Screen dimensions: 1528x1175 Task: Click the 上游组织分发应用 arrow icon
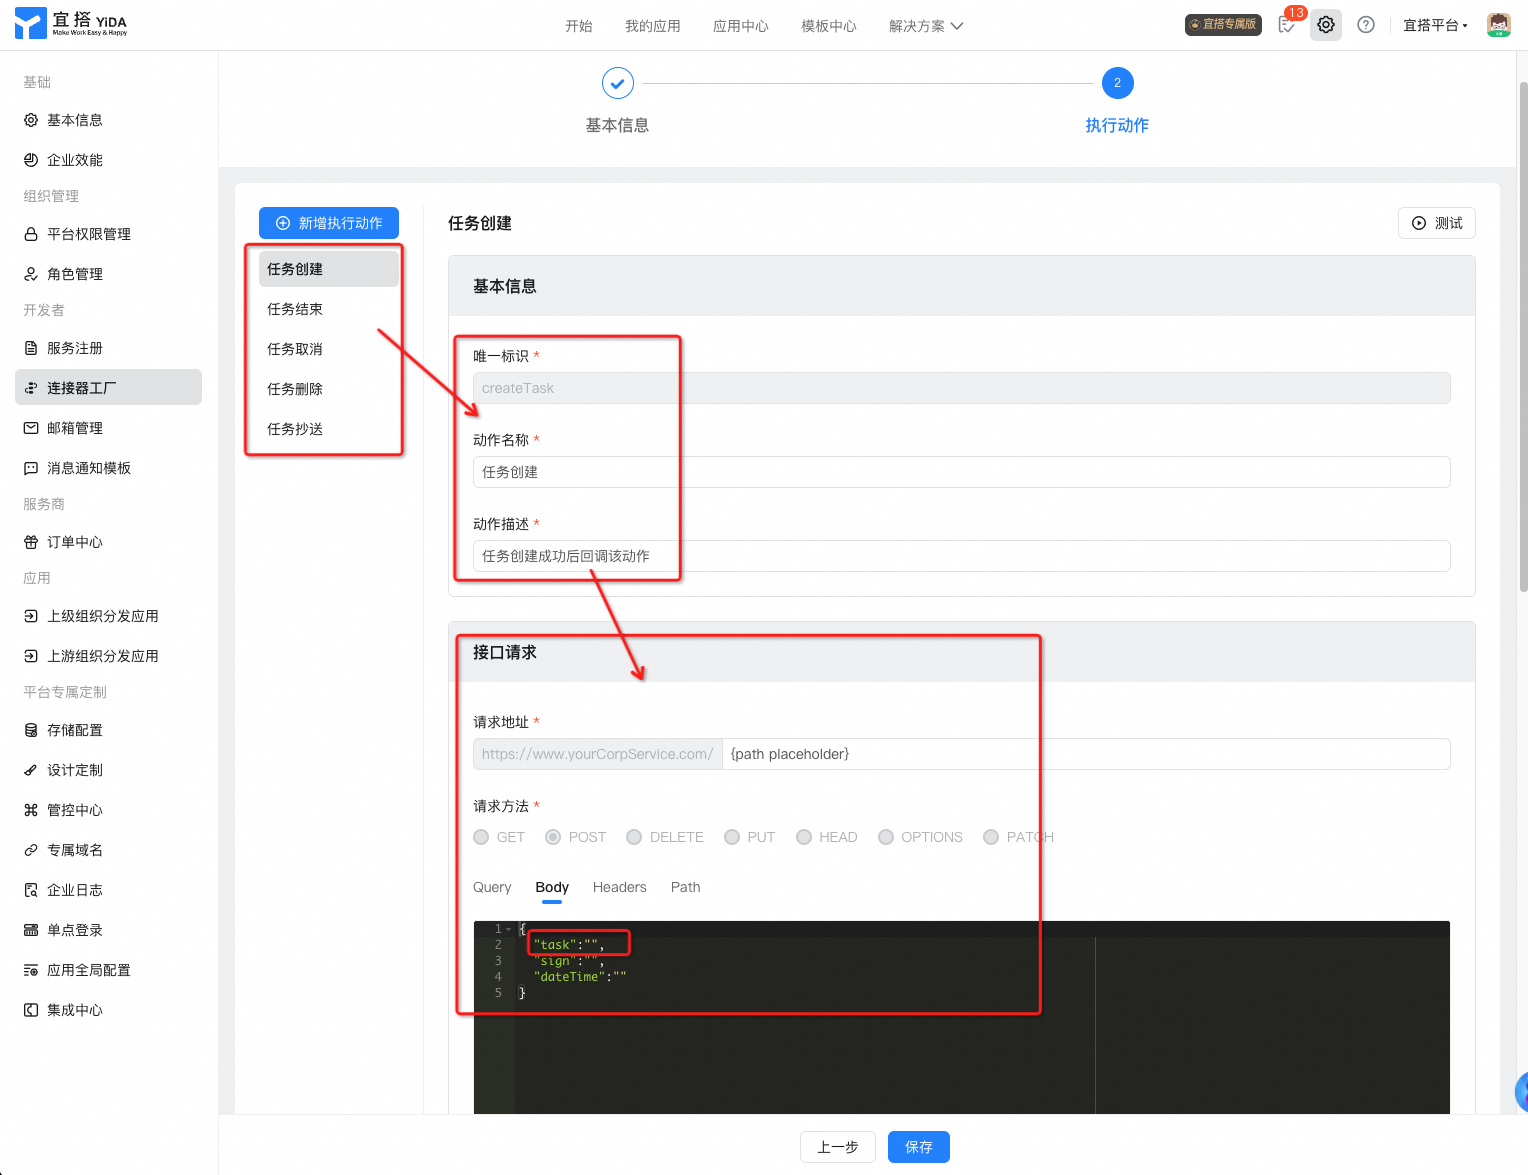pyautogui.click(x=31, y=656)
